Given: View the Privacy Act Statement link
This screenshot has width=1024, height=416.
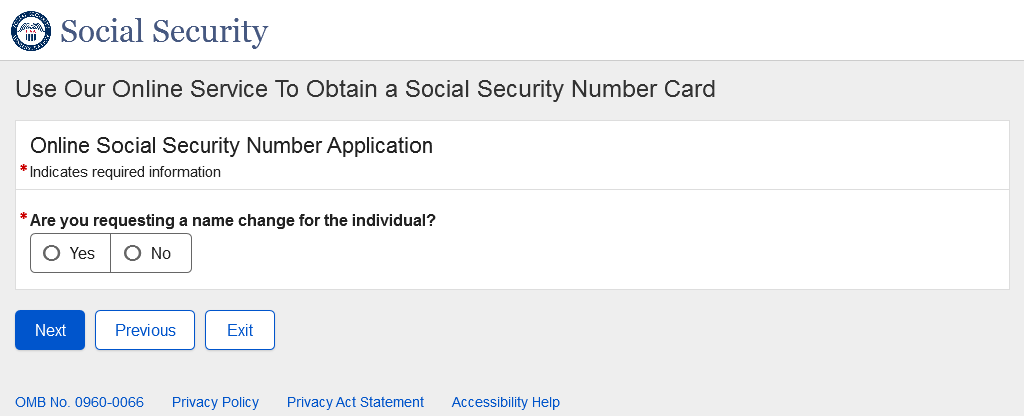Looking at the screenshot, I should (355, 402).
